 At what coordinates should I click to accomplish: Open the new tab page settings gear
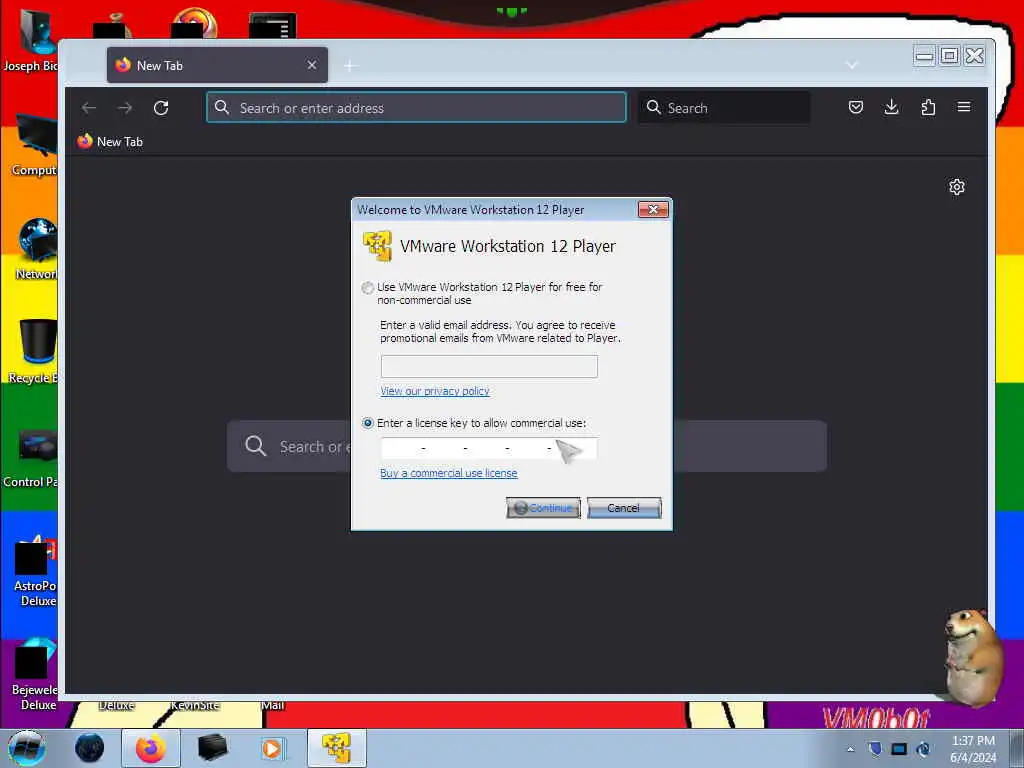click(x=957, y=187)
